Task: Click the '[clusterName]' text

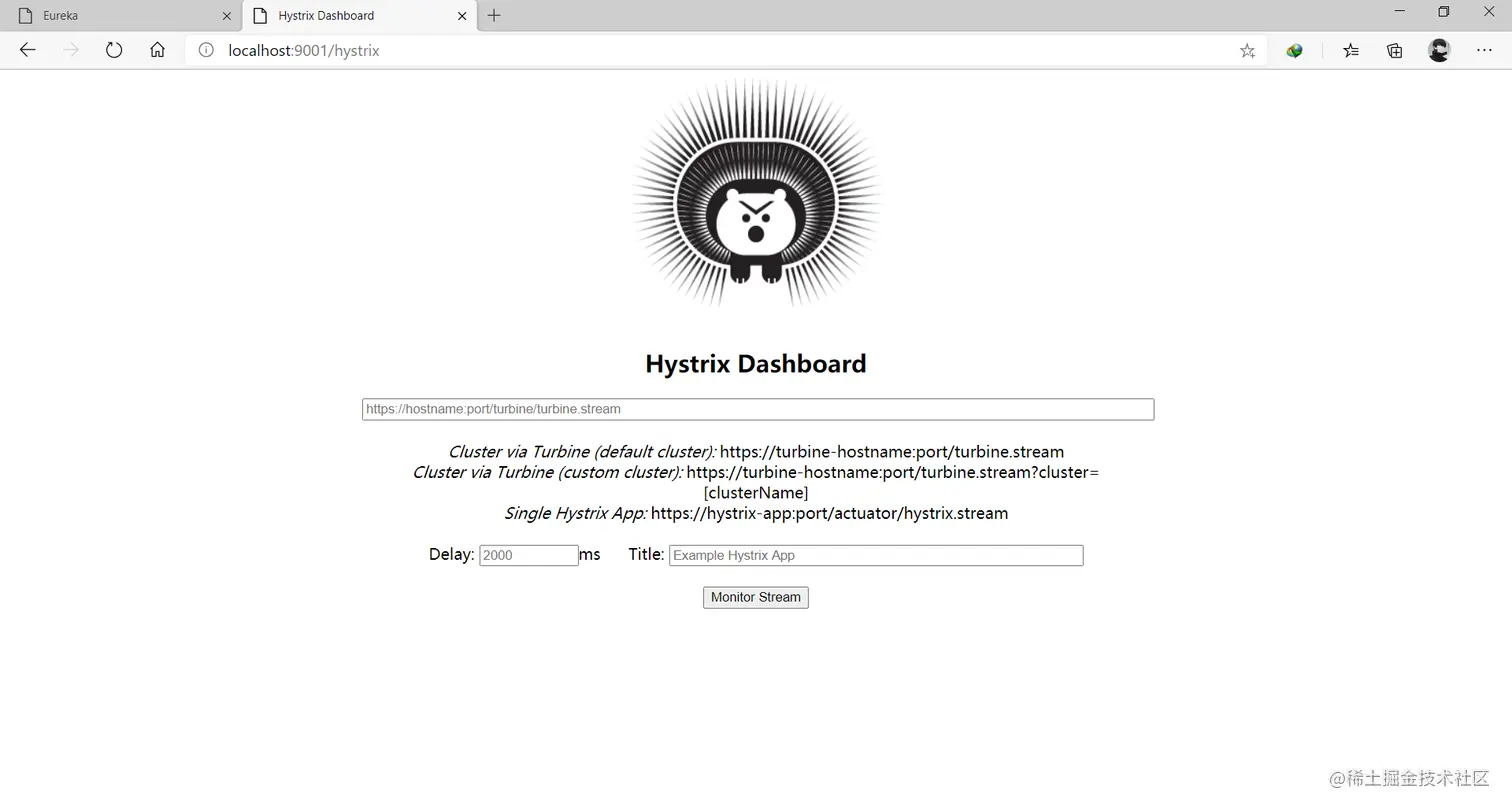Action: pos(756,493)
